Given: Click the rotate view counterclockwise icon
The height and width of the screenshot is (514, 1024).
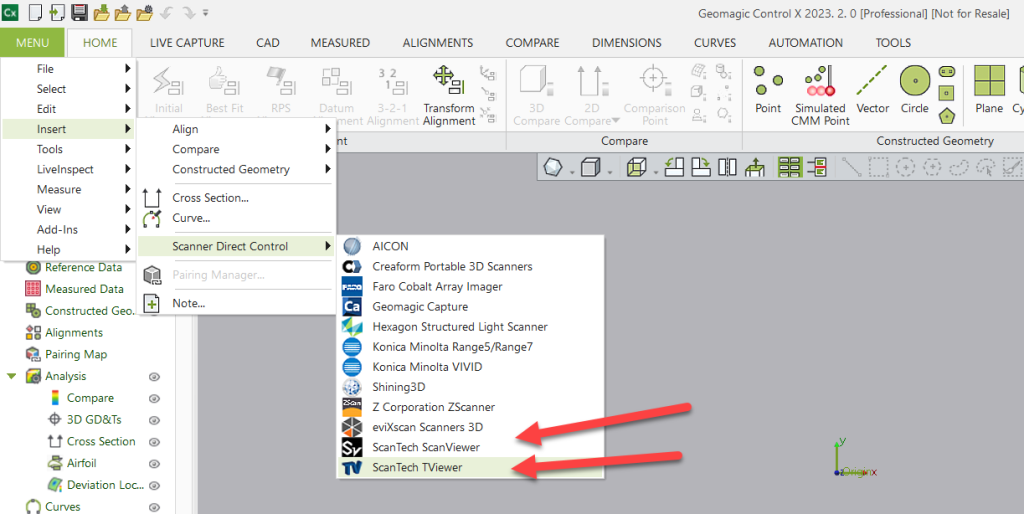Looking at the screenshot, I should [x=674, y=168].
